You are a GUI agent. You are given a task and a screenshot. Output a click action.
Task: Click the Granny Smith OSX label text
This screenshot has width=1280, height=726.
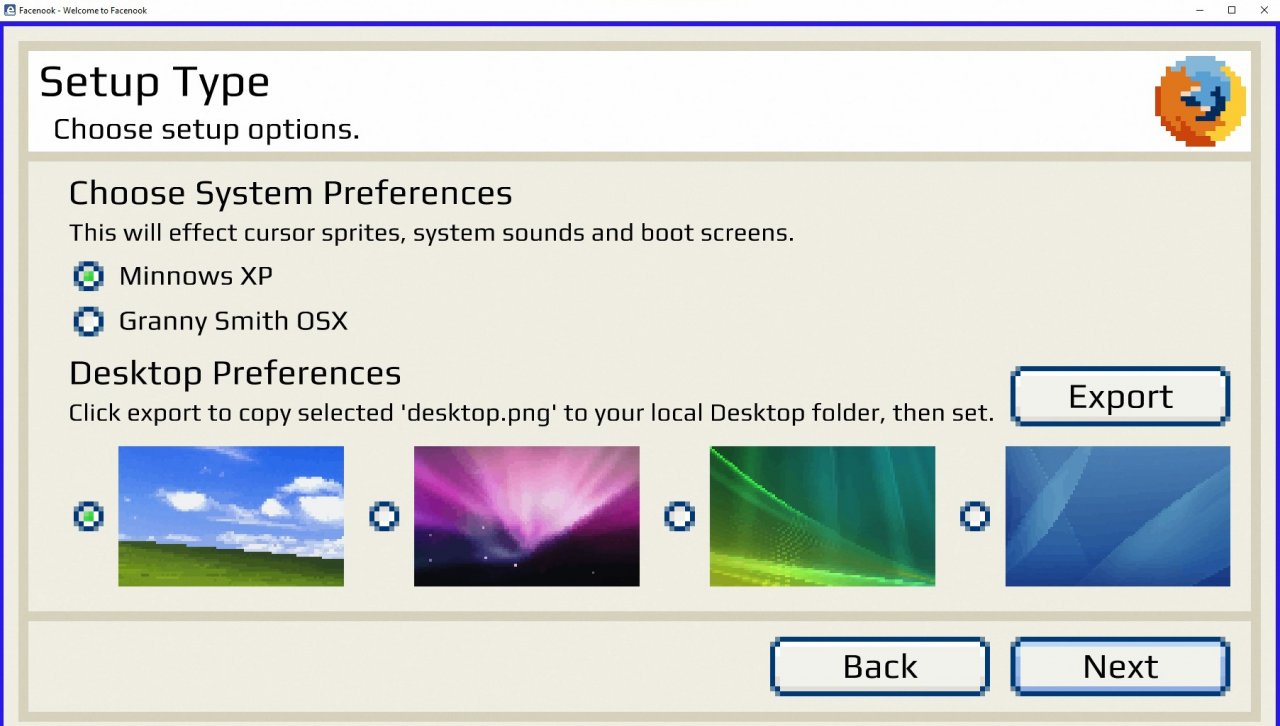pos(233,321)
